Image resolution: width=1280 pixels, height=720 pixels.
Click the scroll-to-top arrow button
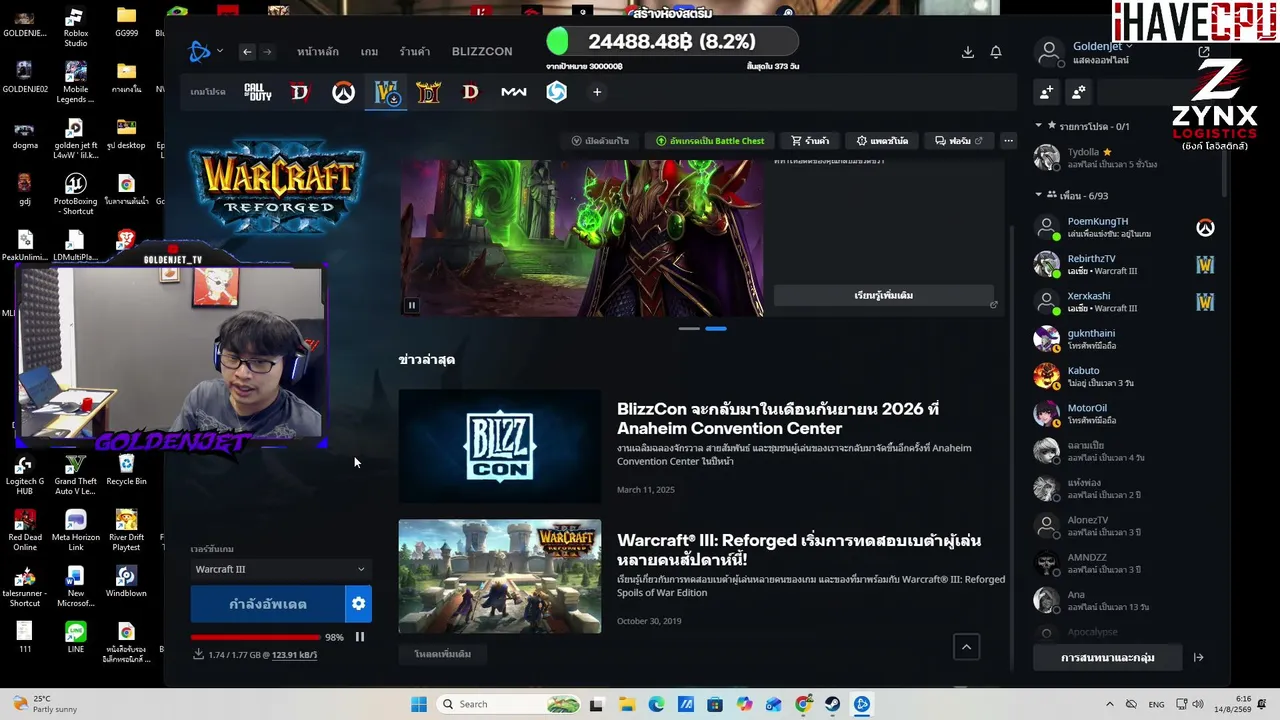point(966,647)
